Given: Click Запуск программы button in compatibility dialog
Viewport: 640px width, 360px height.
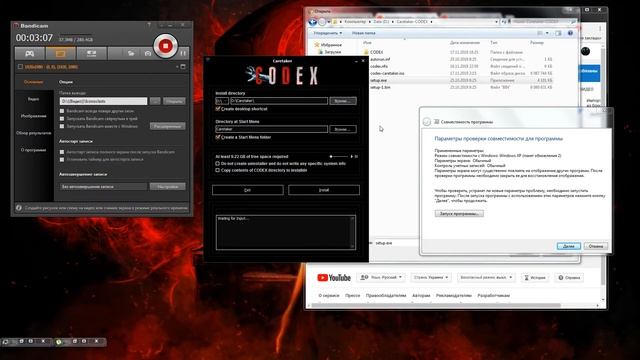Looking at the screenshot, I should click(459, 213).
